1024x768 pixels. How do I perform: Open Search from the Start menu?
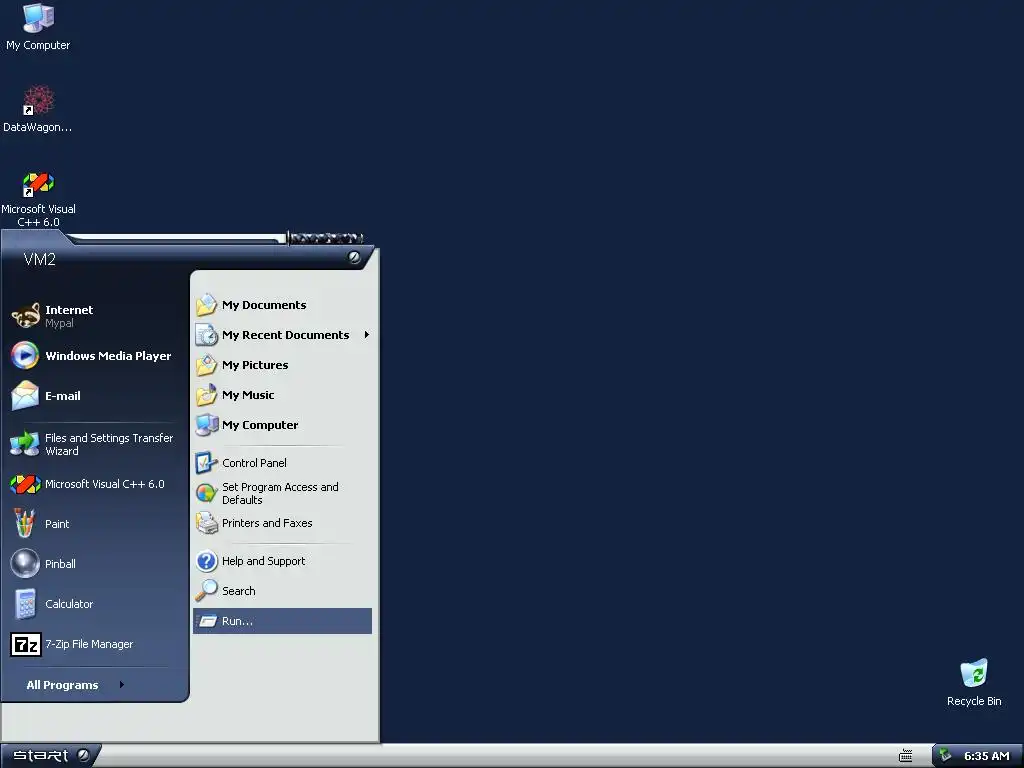pos(282,591)
